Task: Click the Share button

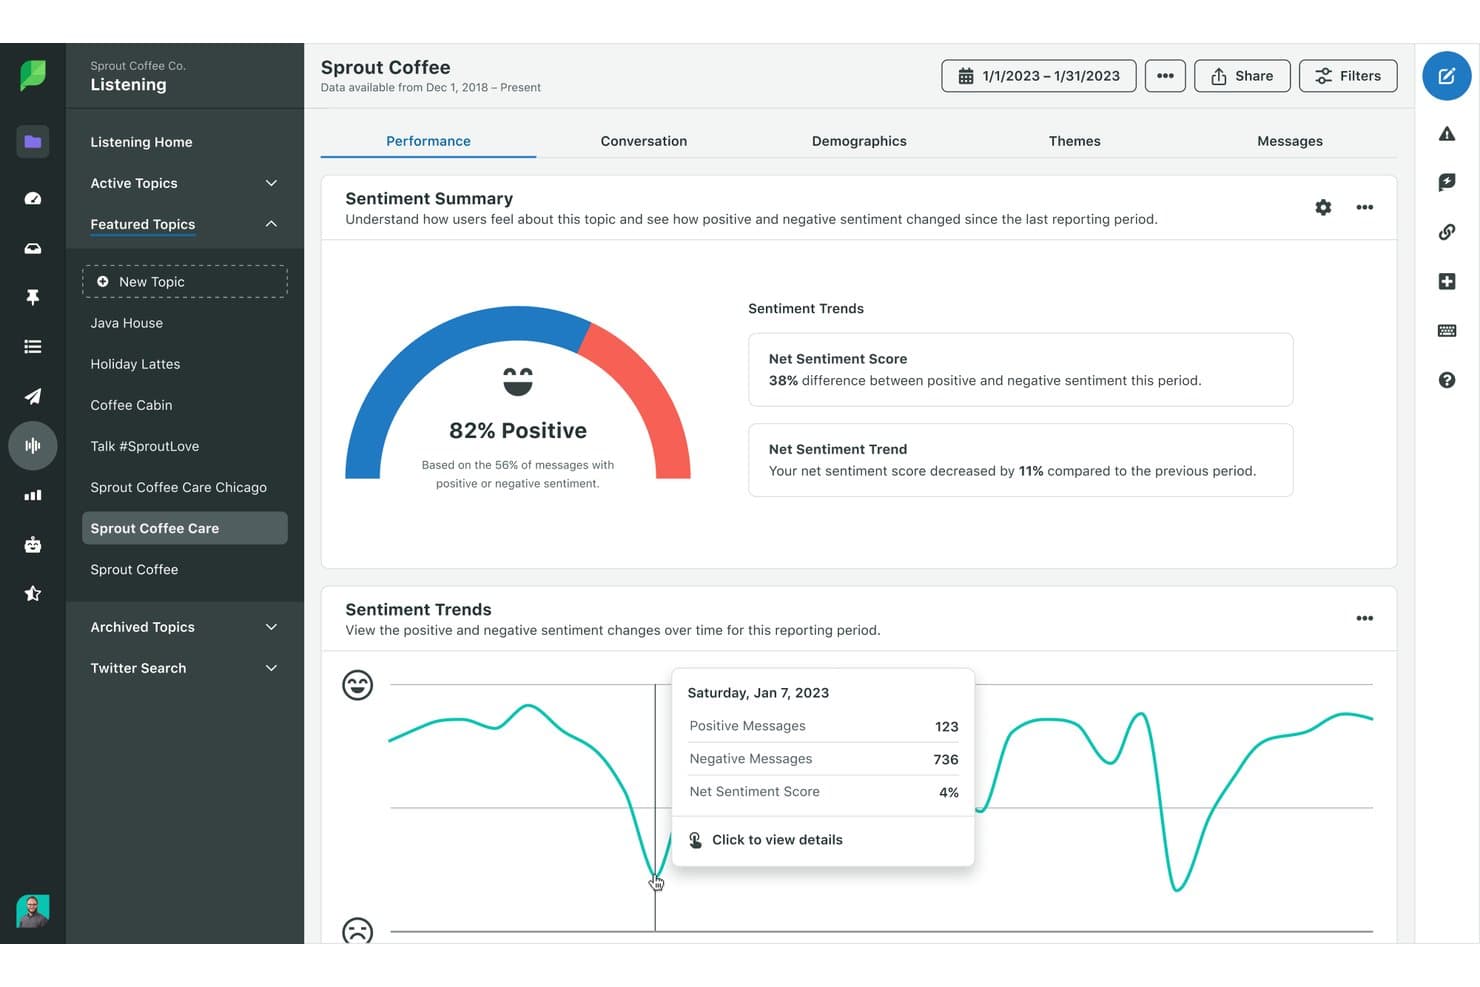Action: tap(1242, 76)
